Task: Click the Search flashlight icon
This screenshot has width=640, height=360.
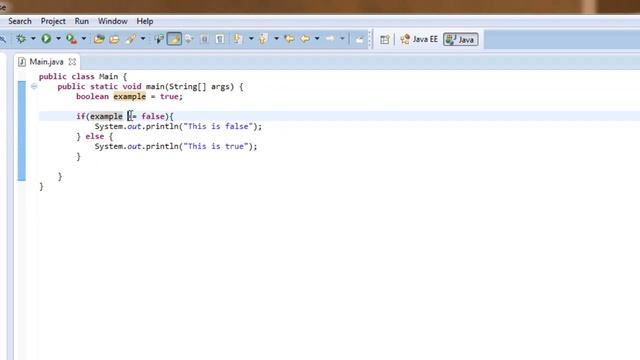Action: click(x=131, y=39)
